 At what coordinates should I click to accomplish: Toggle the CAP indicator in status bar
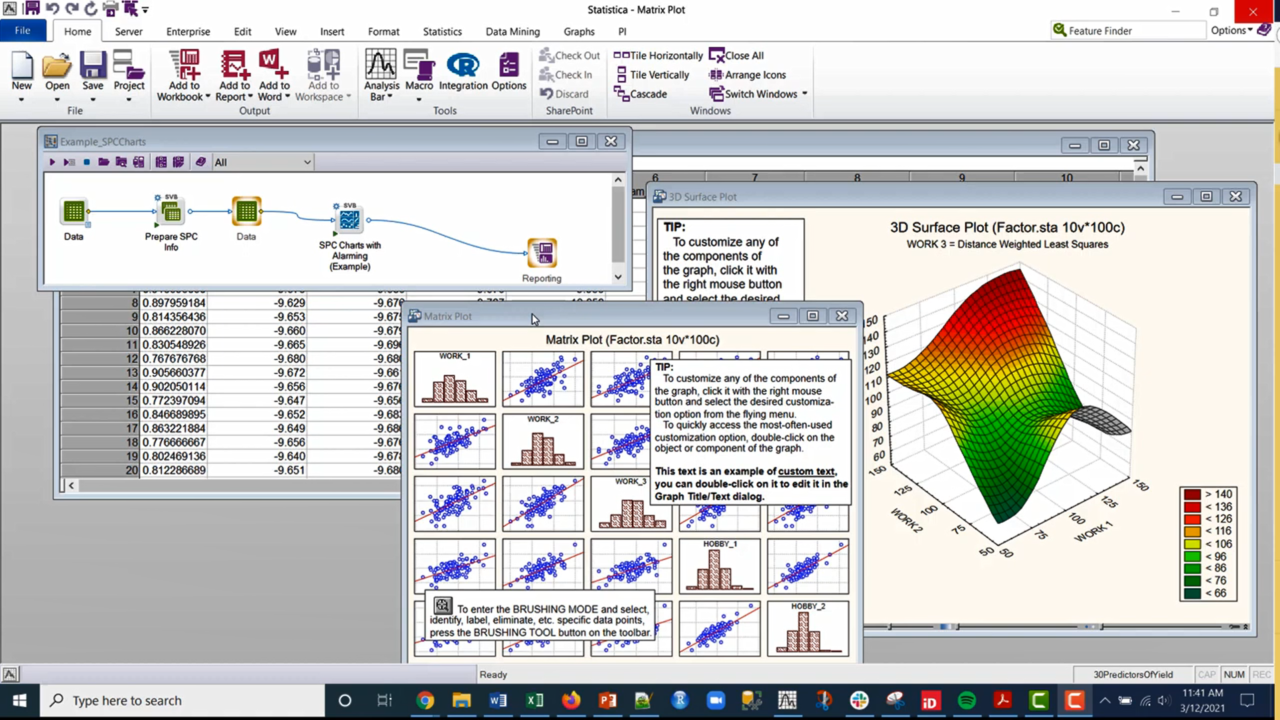1207,675
